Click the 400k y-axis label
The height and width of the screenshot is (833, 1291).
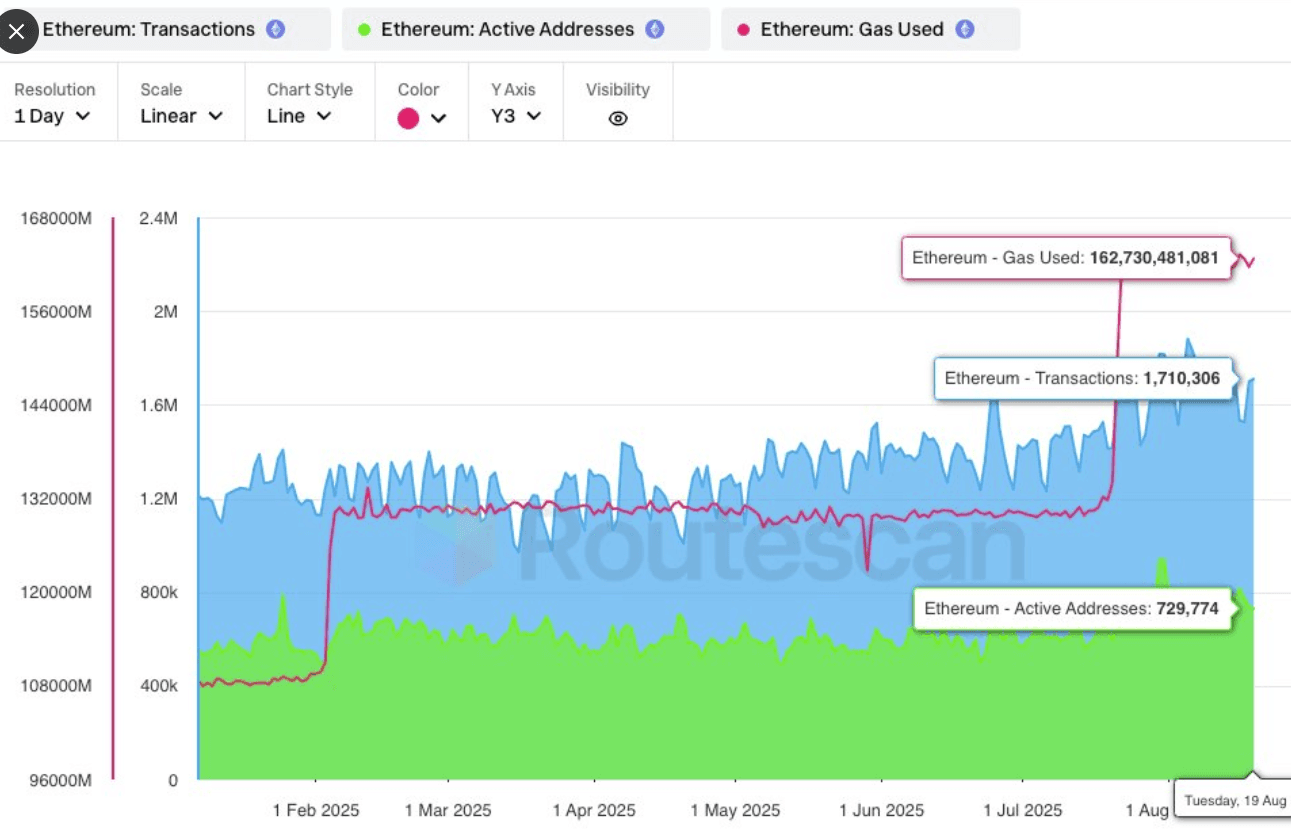tap(157, 686)
